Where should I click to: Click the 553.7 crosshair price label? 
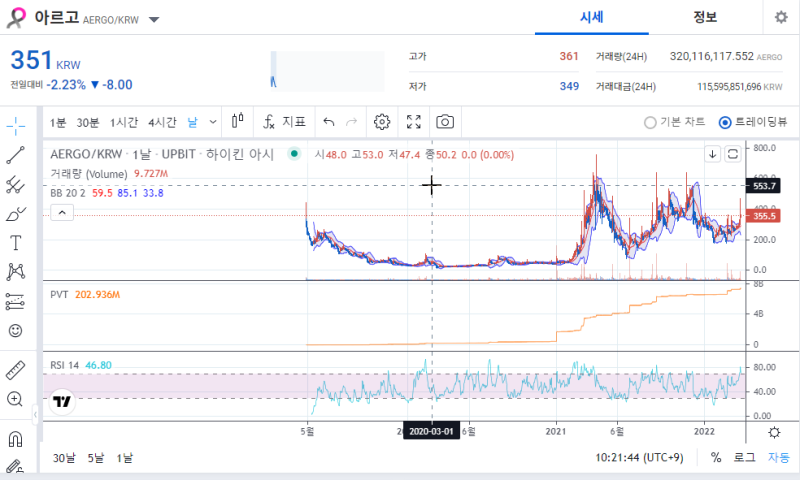764,186
